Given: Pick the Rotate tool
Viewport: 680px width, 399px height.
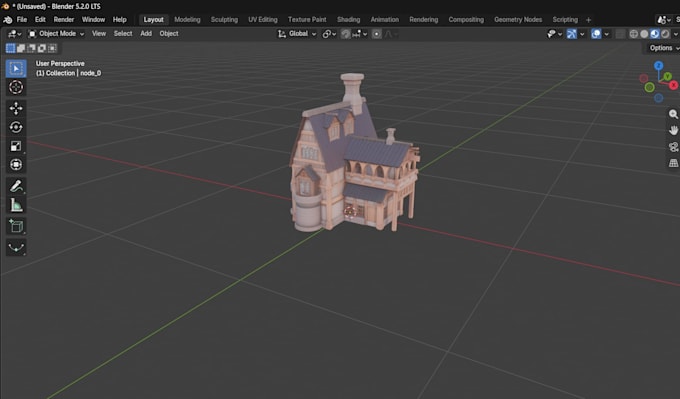Looking at the screenshot, I should click(16, 127).
